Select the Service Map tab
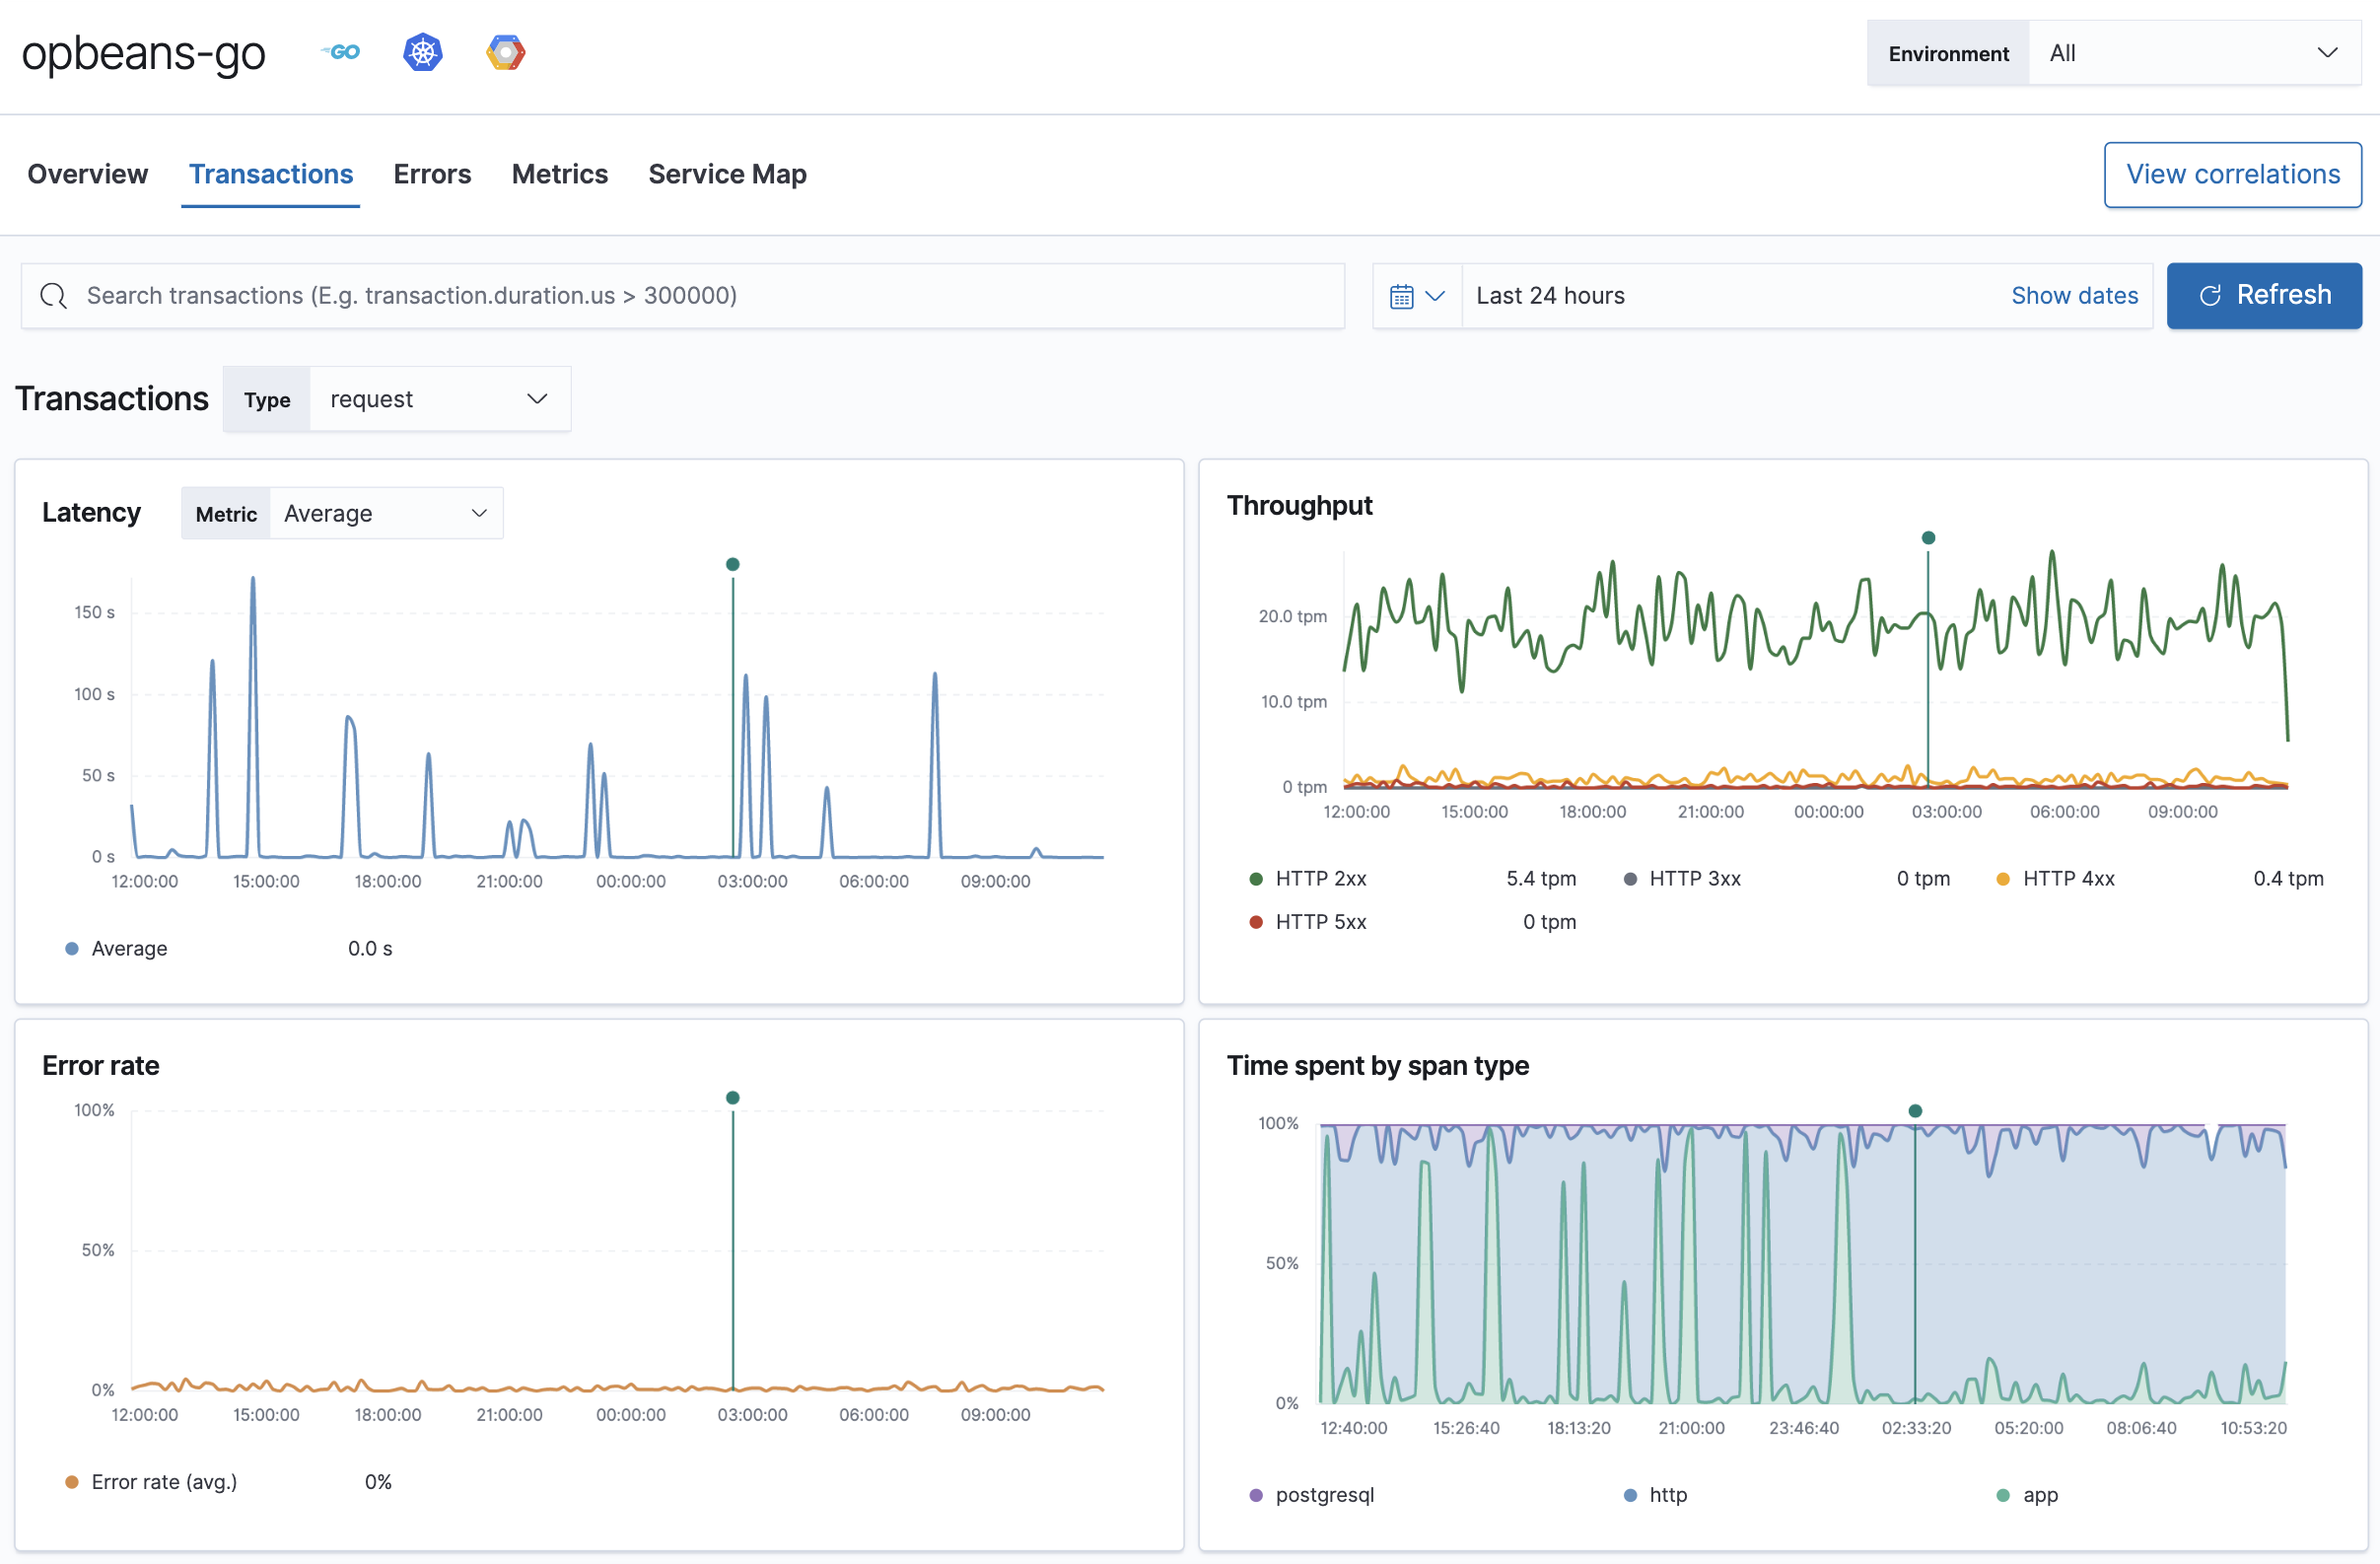The height and width of the screenshot is (1564, 2380). coord(728,173)
